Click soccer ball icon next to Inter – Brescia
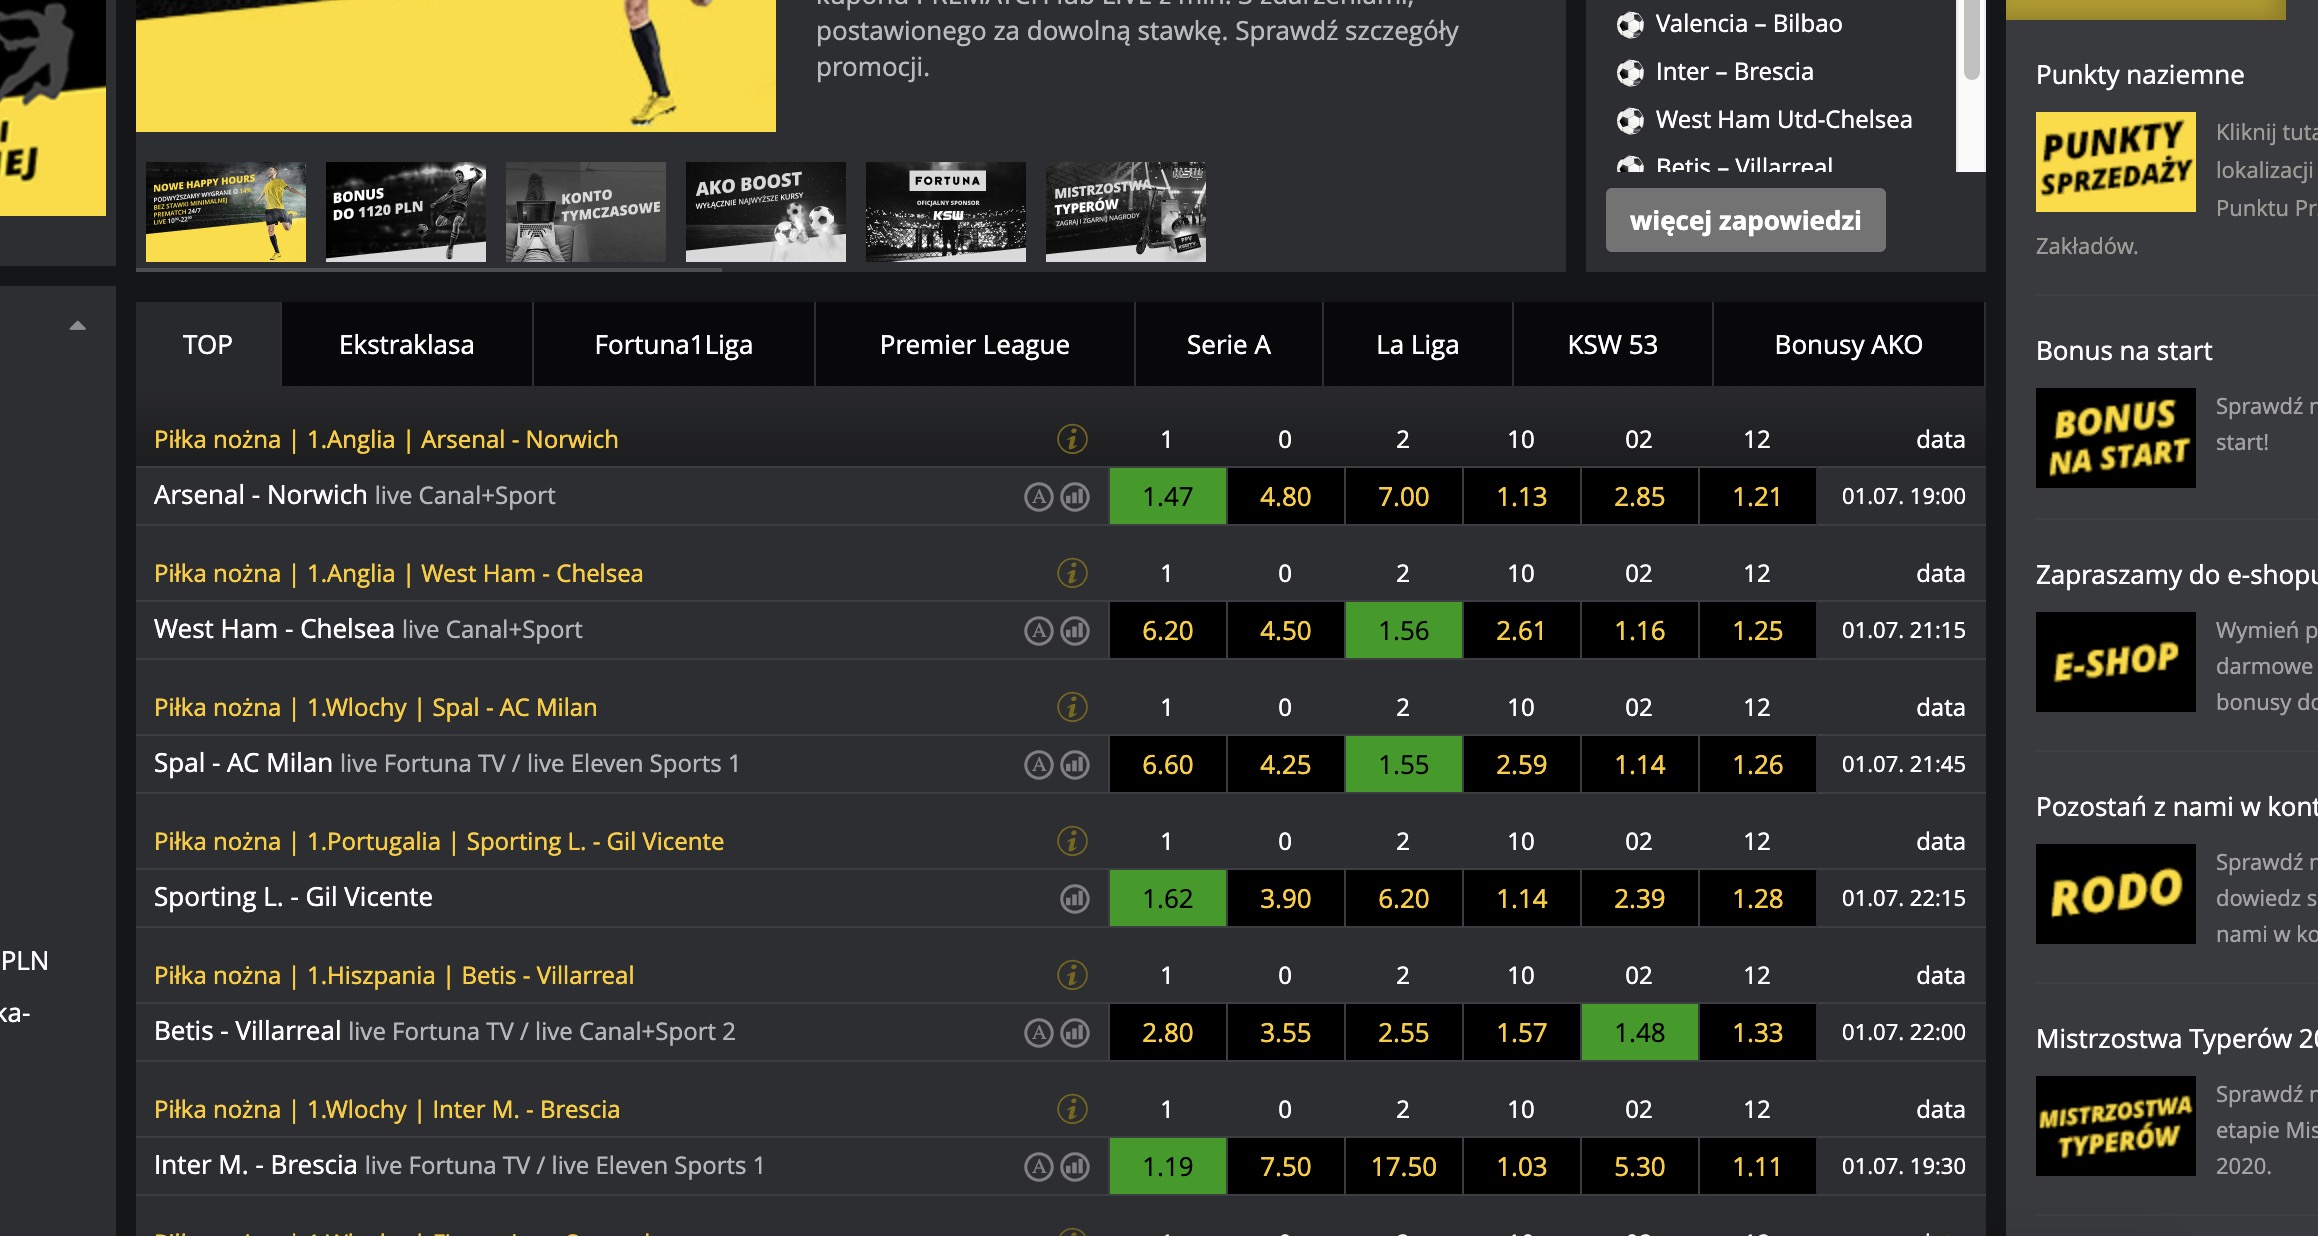Image resolution: width=2318 pixels, height=1236 pixels. (x=1630, y=73)
